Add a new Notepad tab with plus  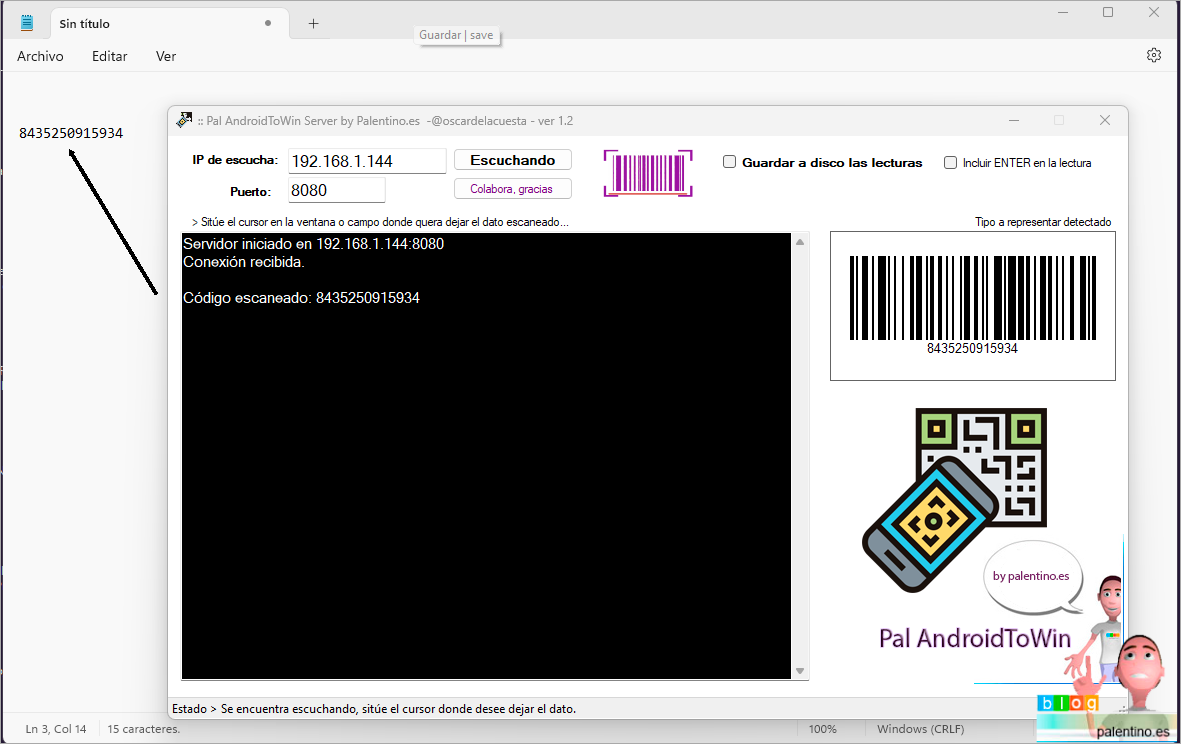[x=313, y=23]
